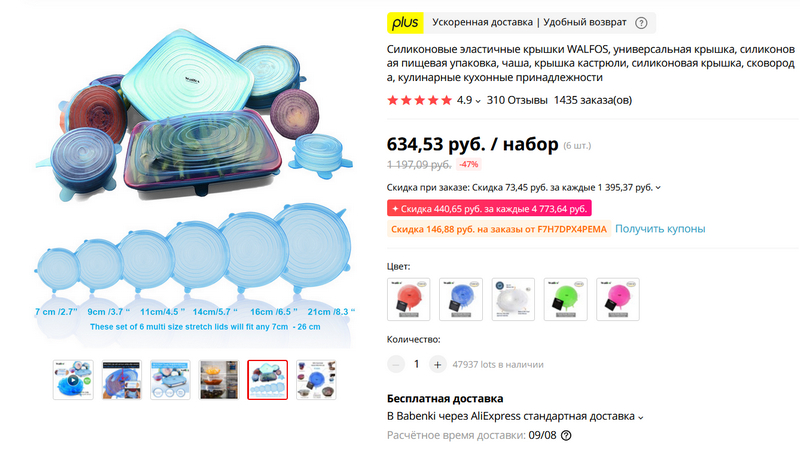
Task: Expand the AliExpress delivery method dropdown
Action: 641,417
